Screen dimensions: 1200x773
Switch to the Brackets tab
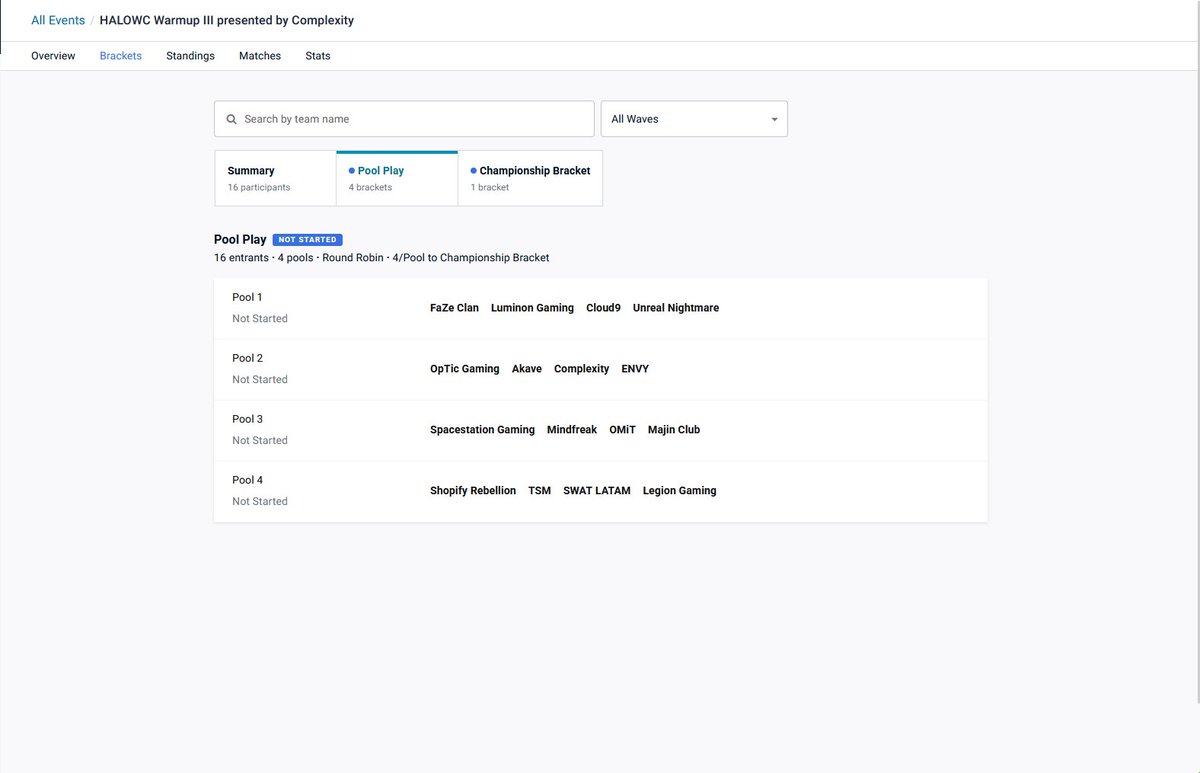pyautogui.click(x=121, y=56)
